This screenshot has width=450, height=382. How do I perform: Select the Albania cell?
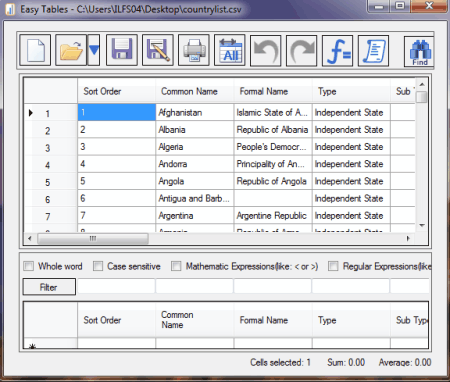point(195,130)
